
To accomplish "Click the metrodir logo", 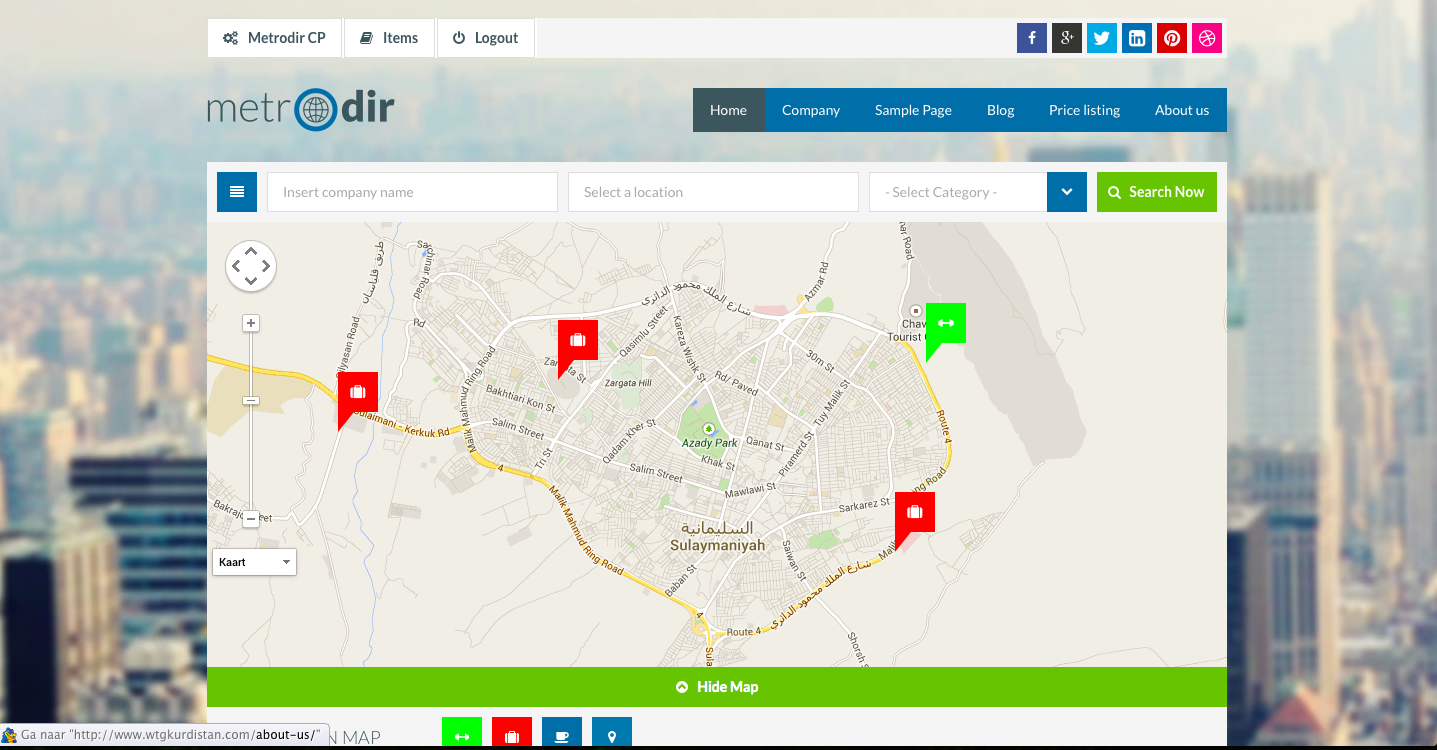I will [x=301, y=109].
